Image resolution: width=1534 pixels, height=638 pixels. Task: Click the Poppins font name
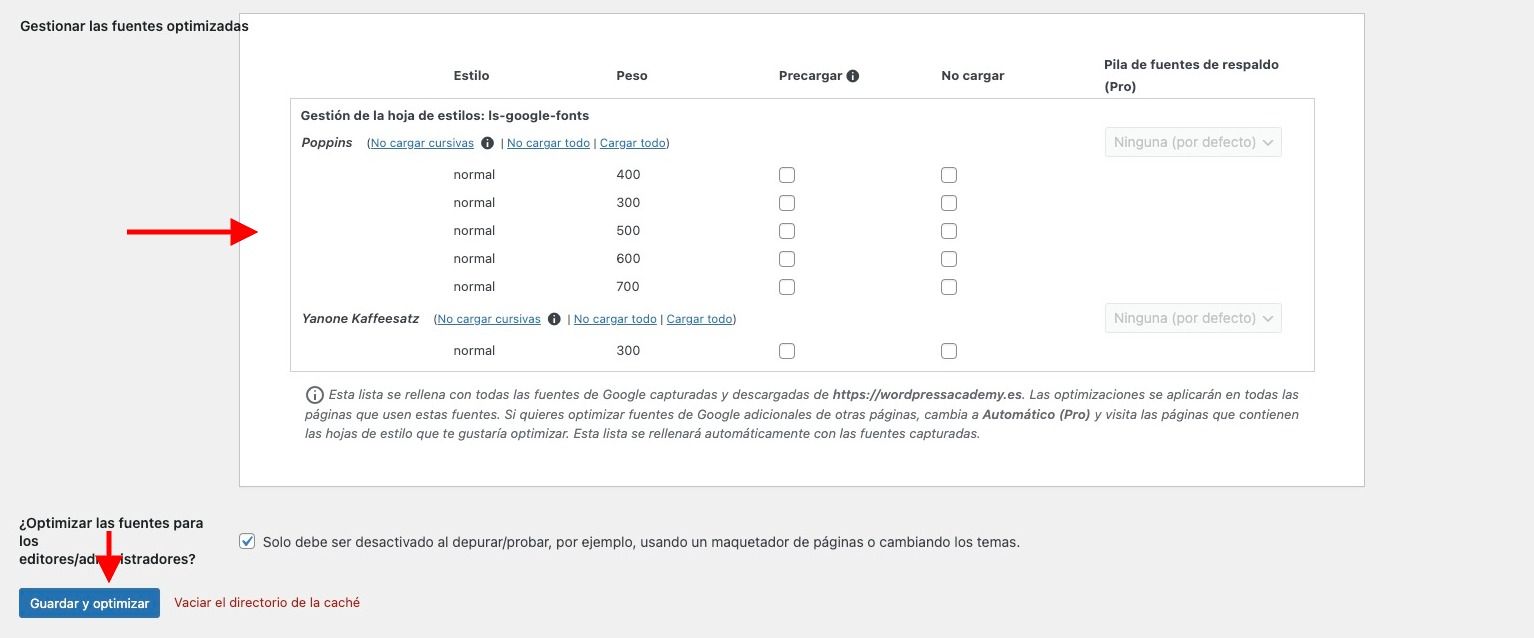tap(327, 143)
